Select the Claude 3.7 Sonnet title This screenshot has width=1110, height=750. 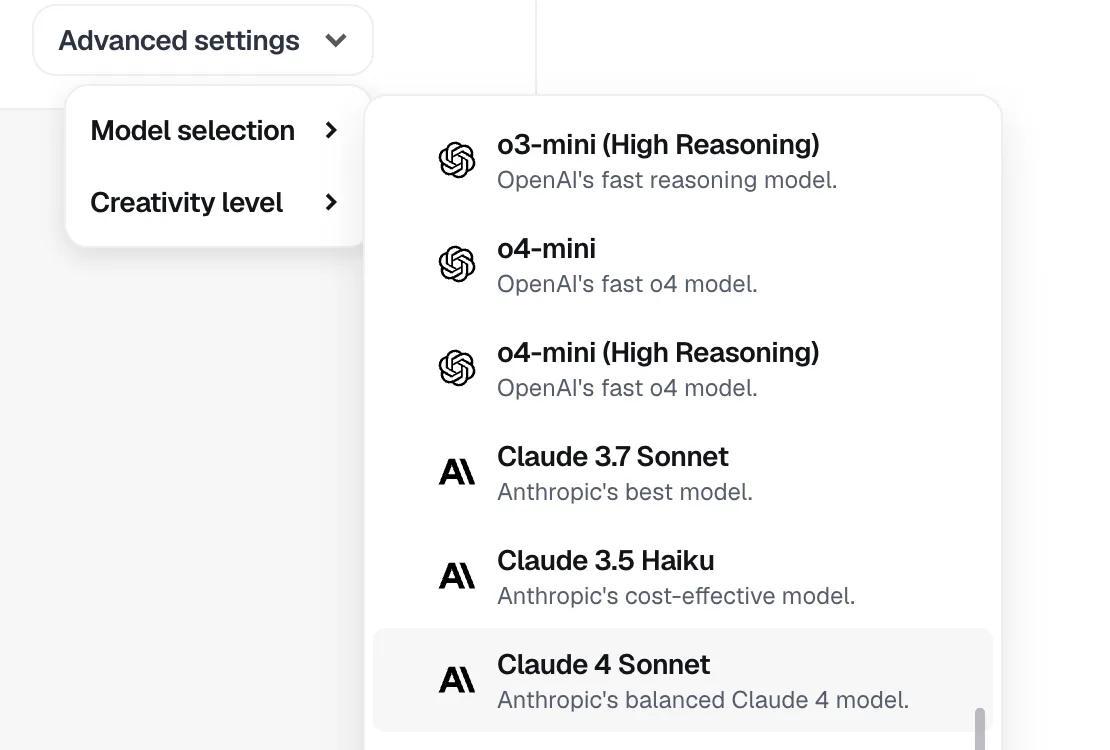612,457
